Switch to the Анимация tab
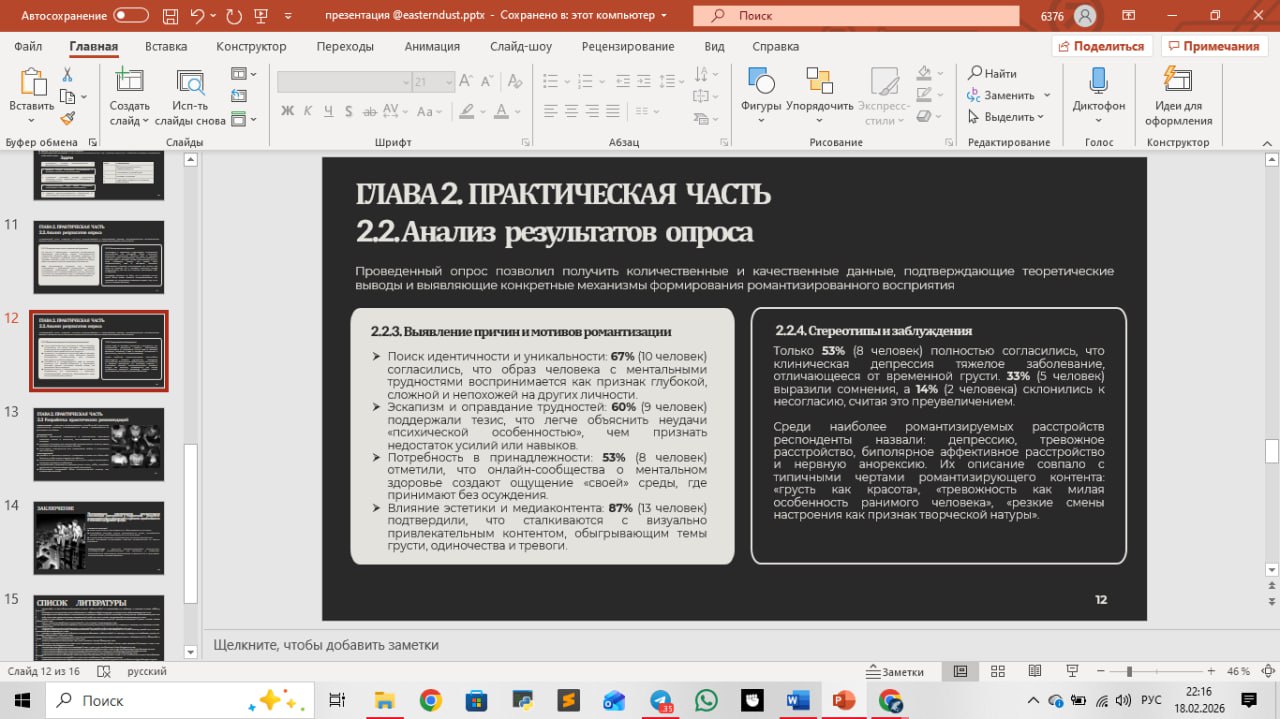1280x719 pixels. click(x=432, y=46)
